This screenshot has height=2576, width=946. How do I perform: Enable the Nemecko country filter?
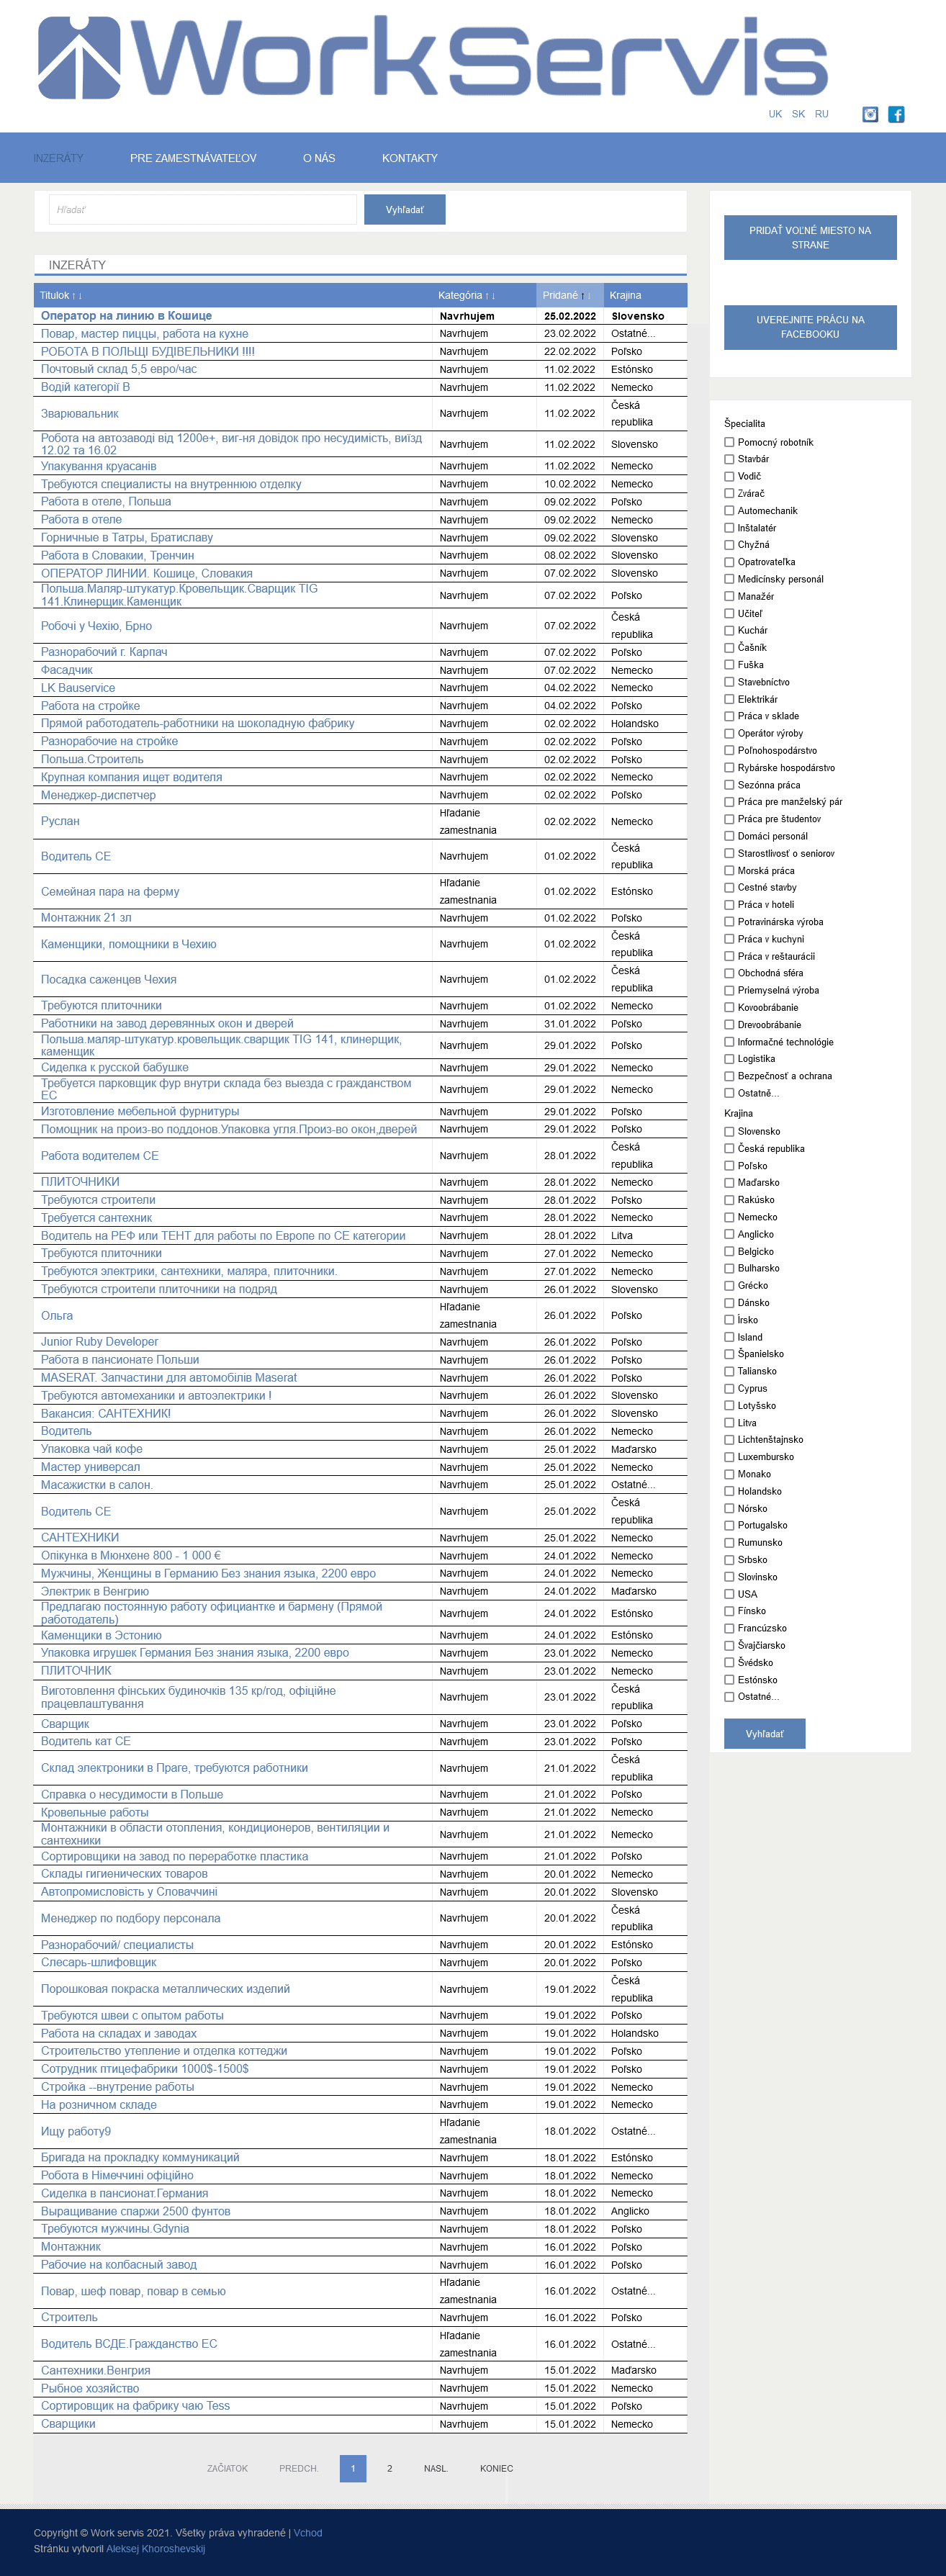pos(729,1217)
